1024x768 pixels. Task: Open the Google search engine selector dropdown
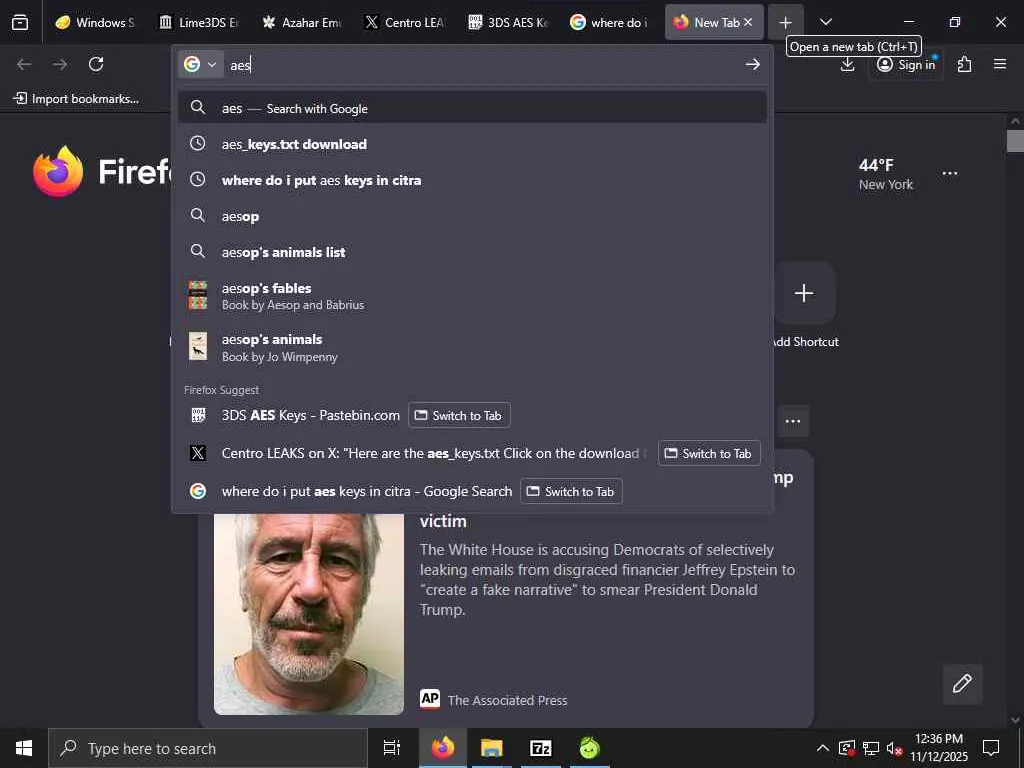point(200,64)
